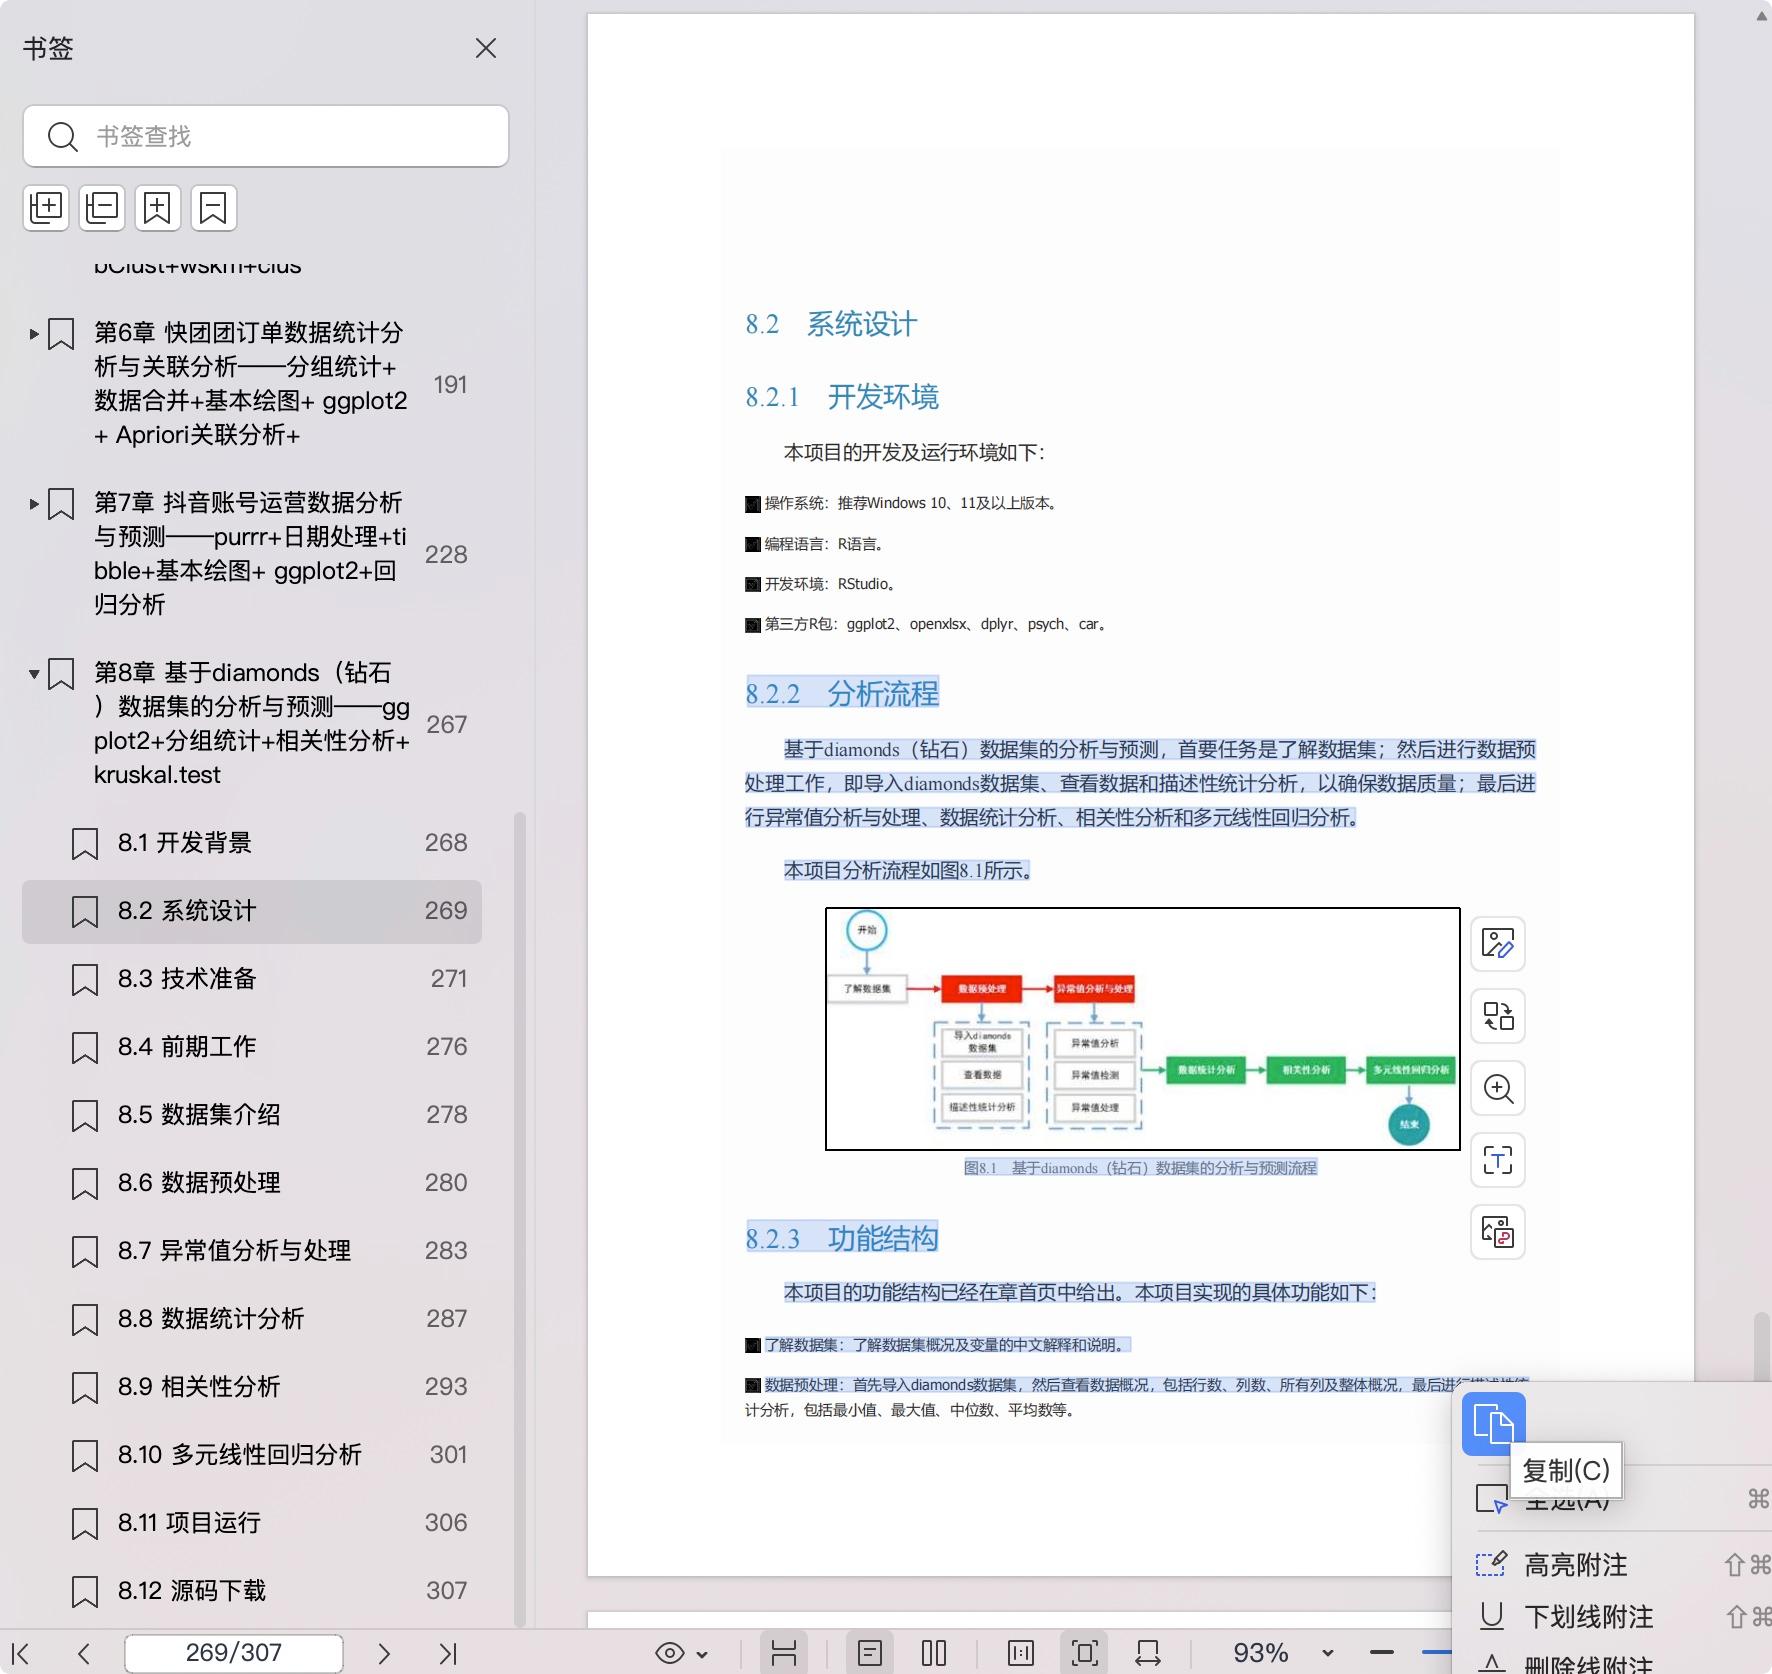Toggle single-page view mode in bottom bar
Viewport: 1772px width, 1674px height.
pos(870,1654)
